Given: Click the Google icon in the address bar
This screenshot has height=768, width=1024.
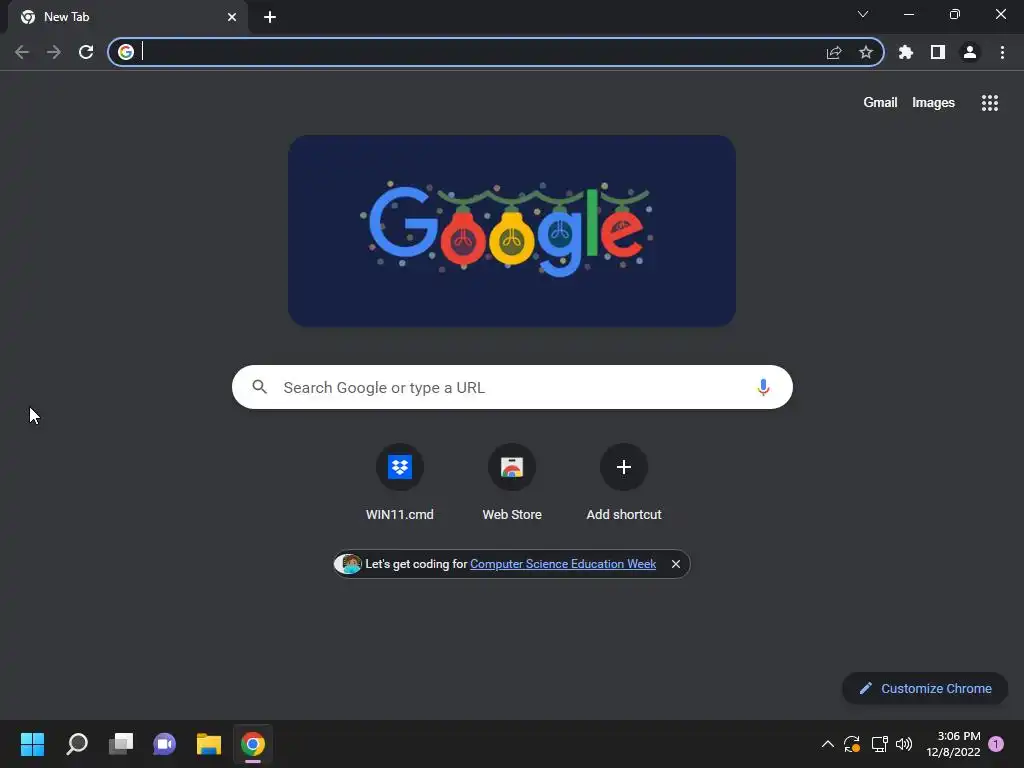Looking at the screenshot, I should coord(126,52).
